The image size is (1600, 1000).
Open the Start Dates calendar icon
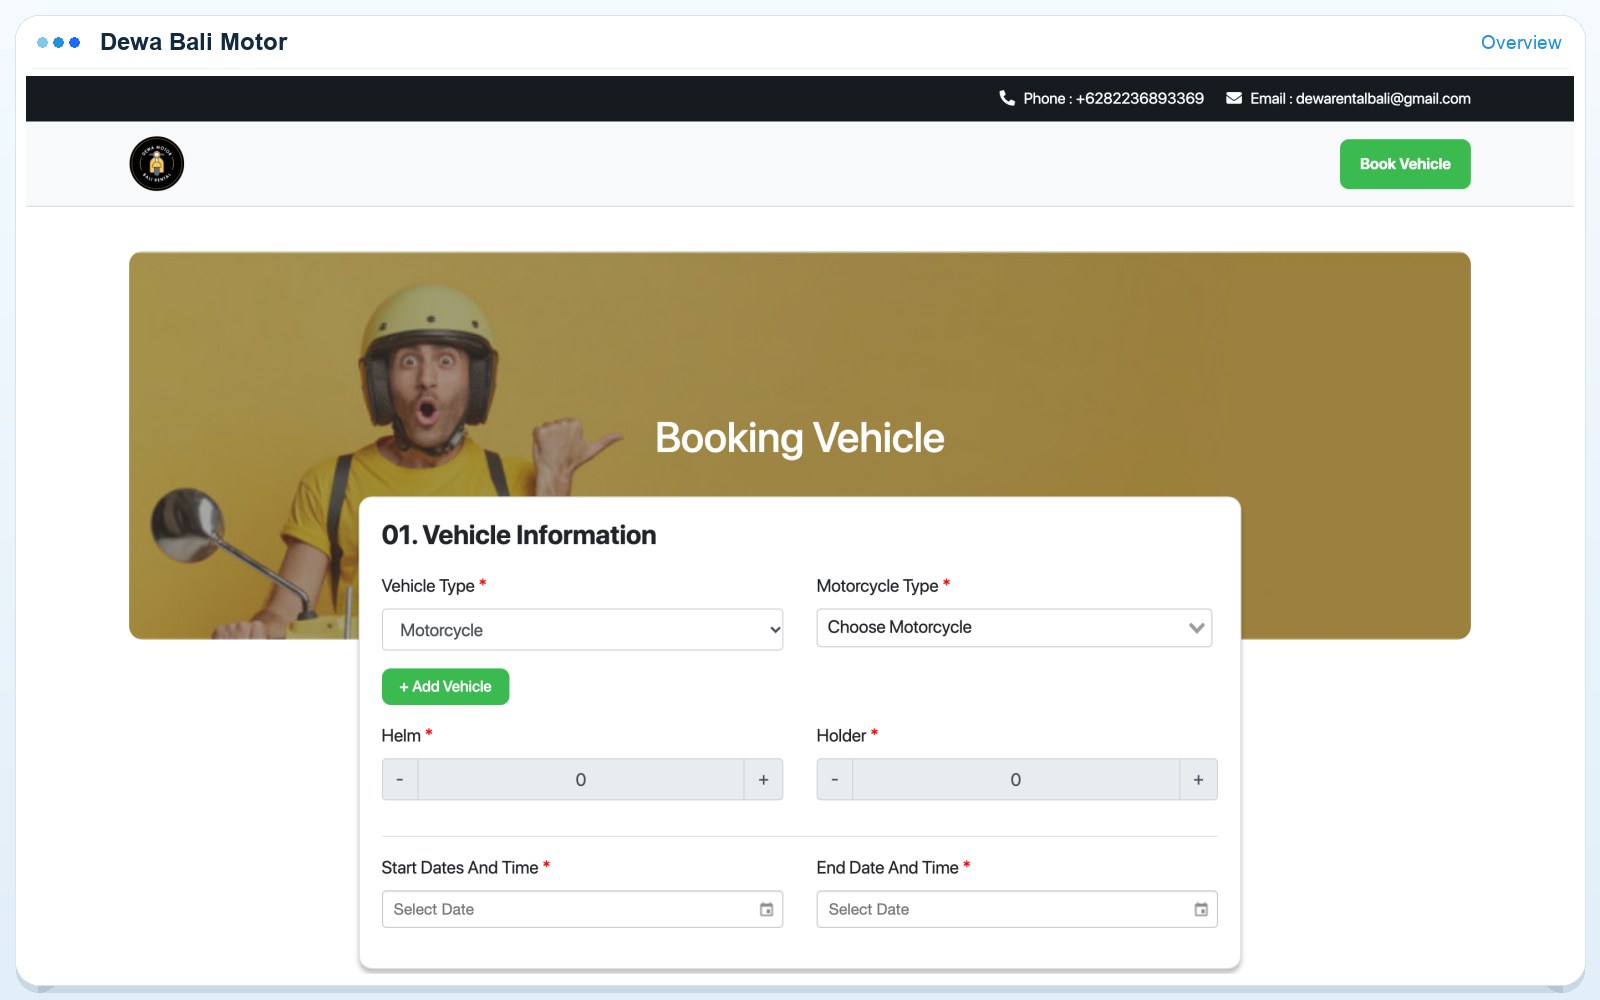click(x=766, y=909)
